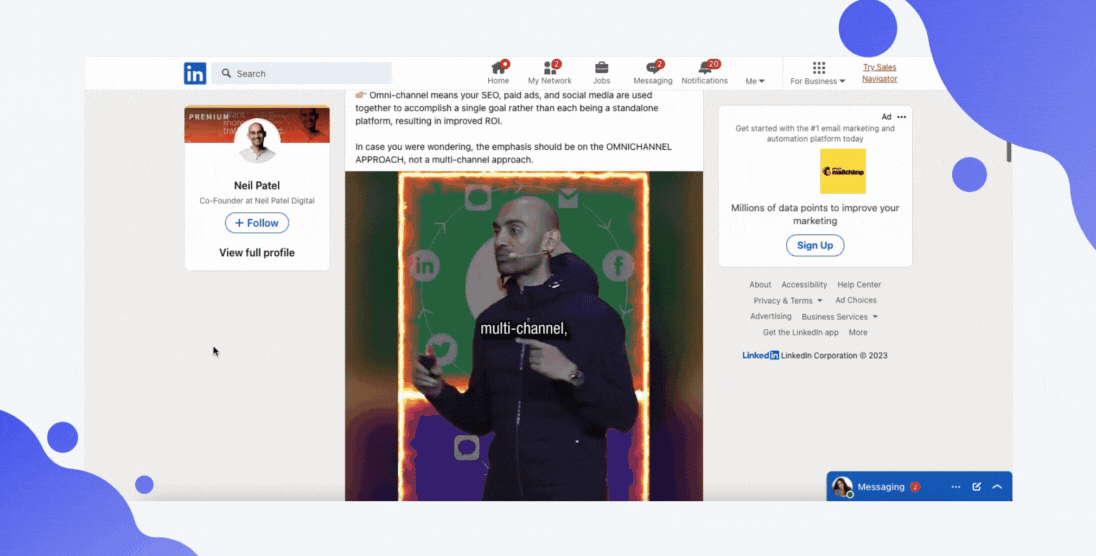The width and height of the screenshot is (1096, 556).
Task: Open the Help Center link
Action: point(859,285)
